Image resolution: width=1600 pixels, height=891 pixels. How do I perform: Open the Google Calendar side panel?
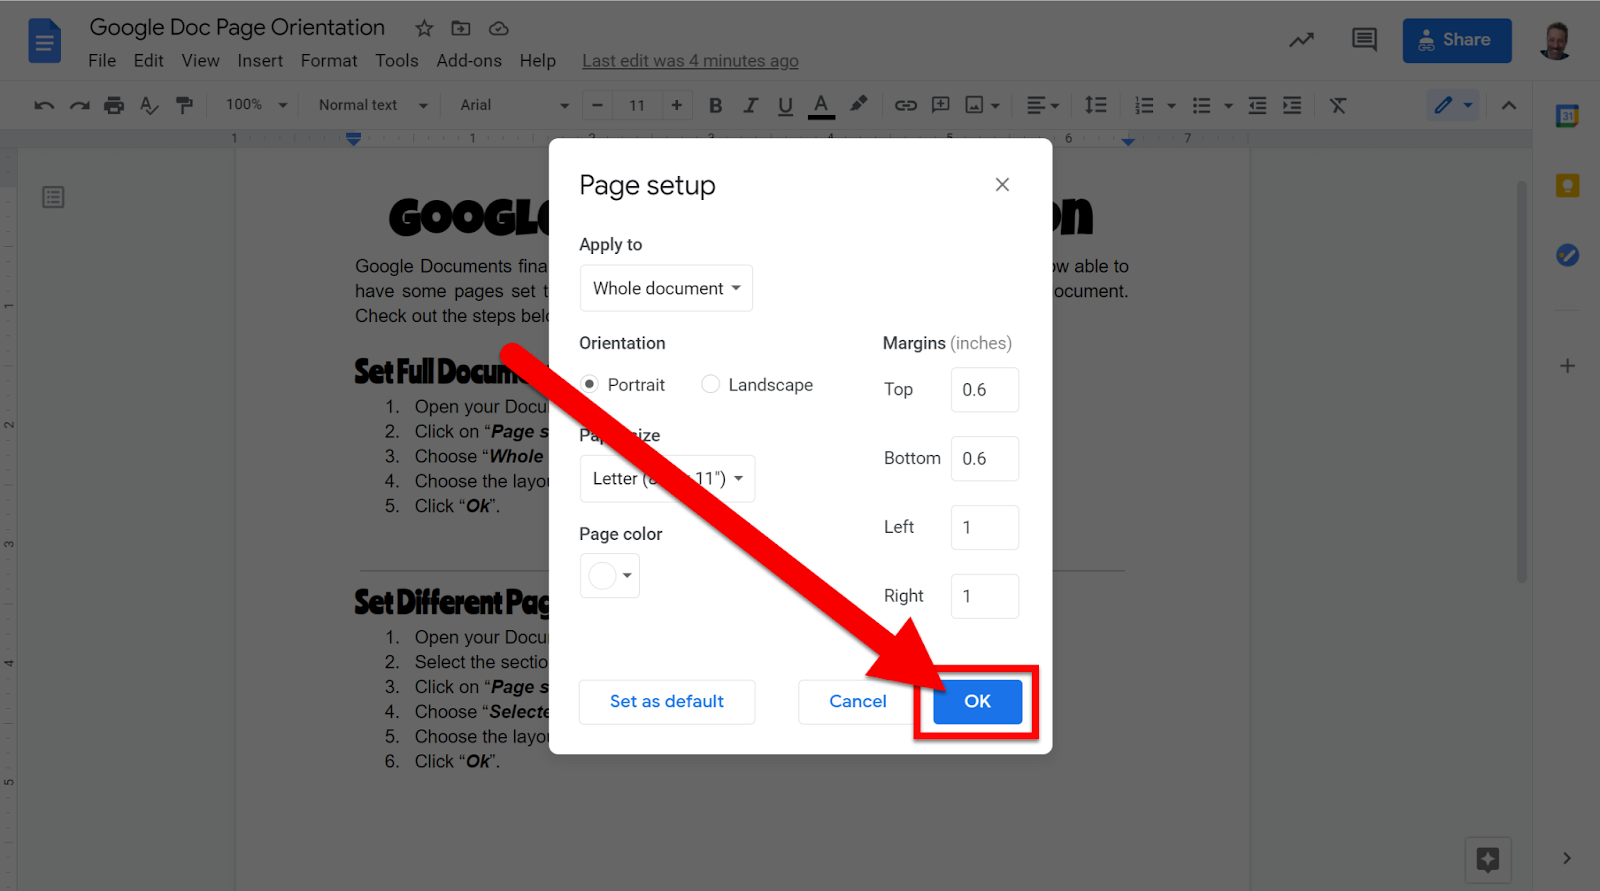point(1567,116)
